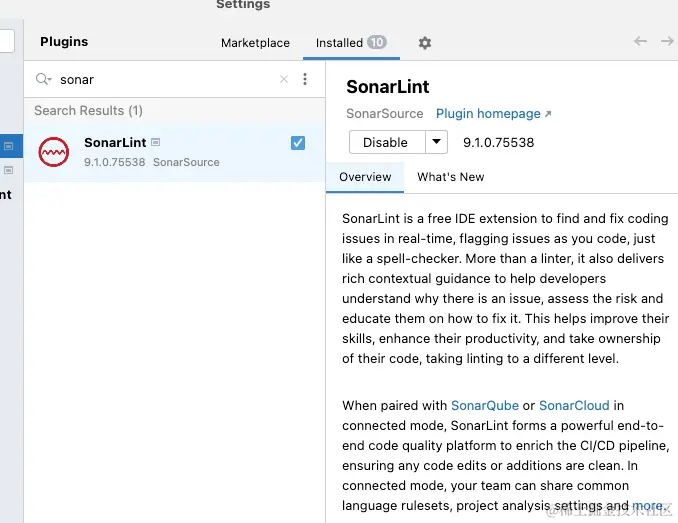This screenshot has height=523, width=678.
Task: Click the magnifier search history icon
Action: click(43, 79)
